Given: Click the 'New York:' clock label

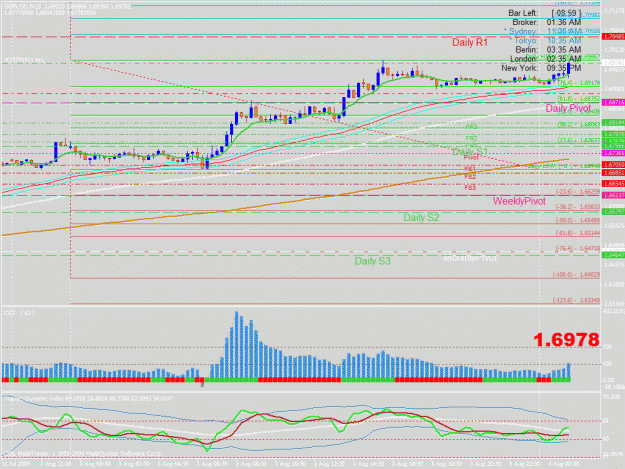Looking at the screenshot, I should pyautogui.click(x=519, y=68).
